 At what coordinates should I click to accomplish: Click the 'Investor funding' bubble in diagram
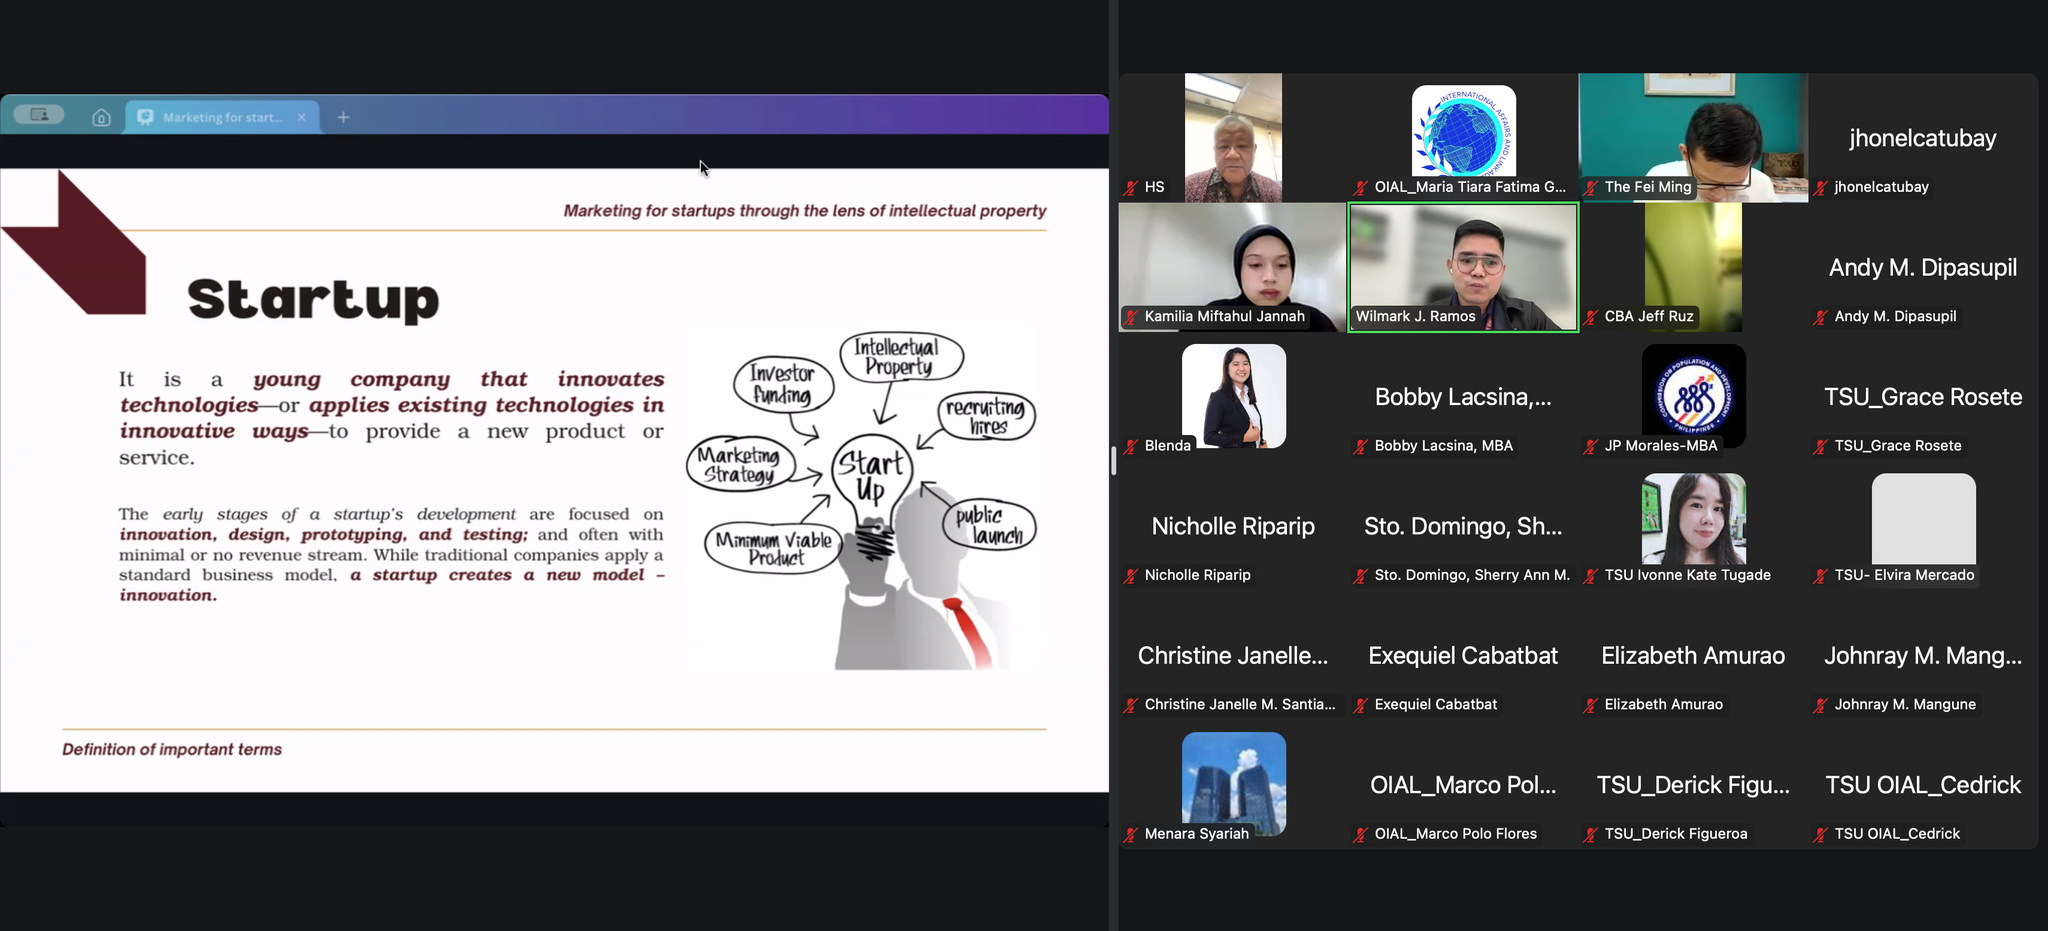782,383
